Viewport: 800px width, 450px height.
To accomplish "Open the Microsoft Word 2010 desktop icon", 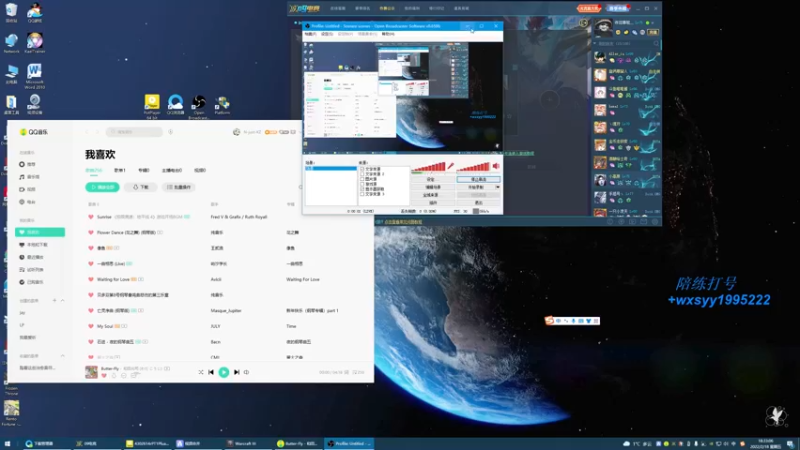I will point(34,76).
